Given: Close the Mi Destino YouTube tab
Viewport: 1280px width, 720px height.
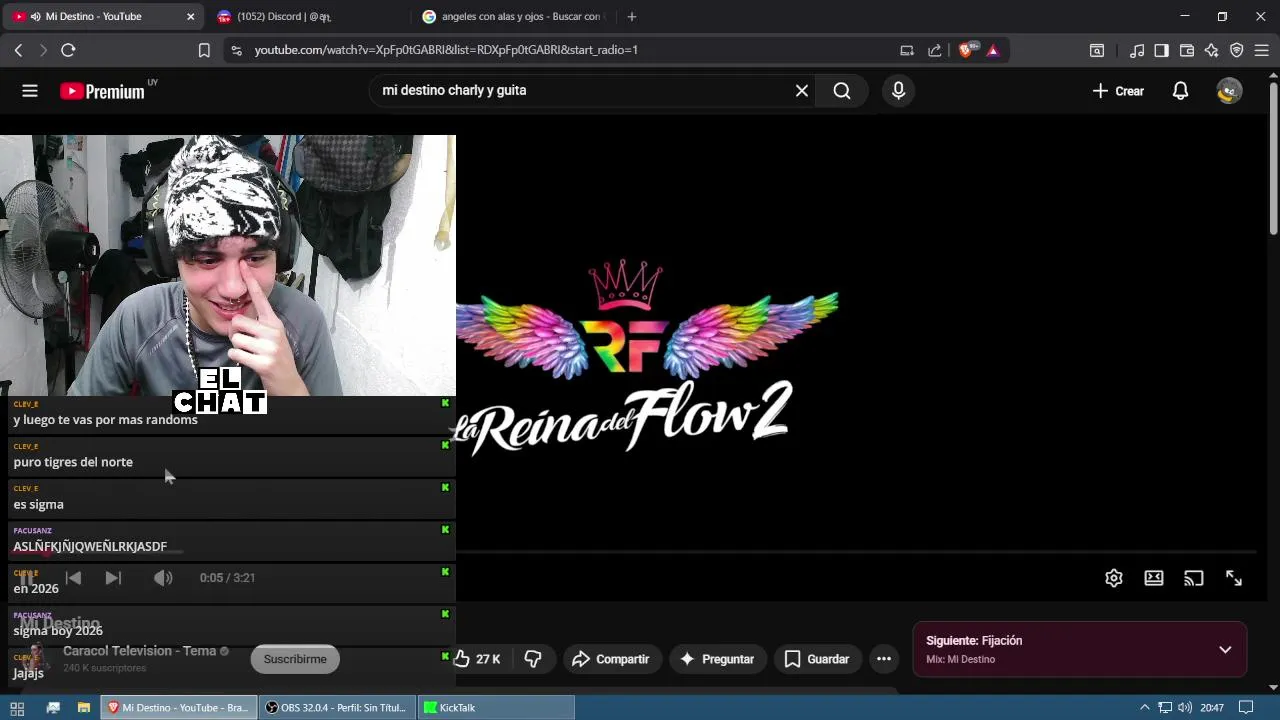Looking at the screenshot, I should point(191,17).
